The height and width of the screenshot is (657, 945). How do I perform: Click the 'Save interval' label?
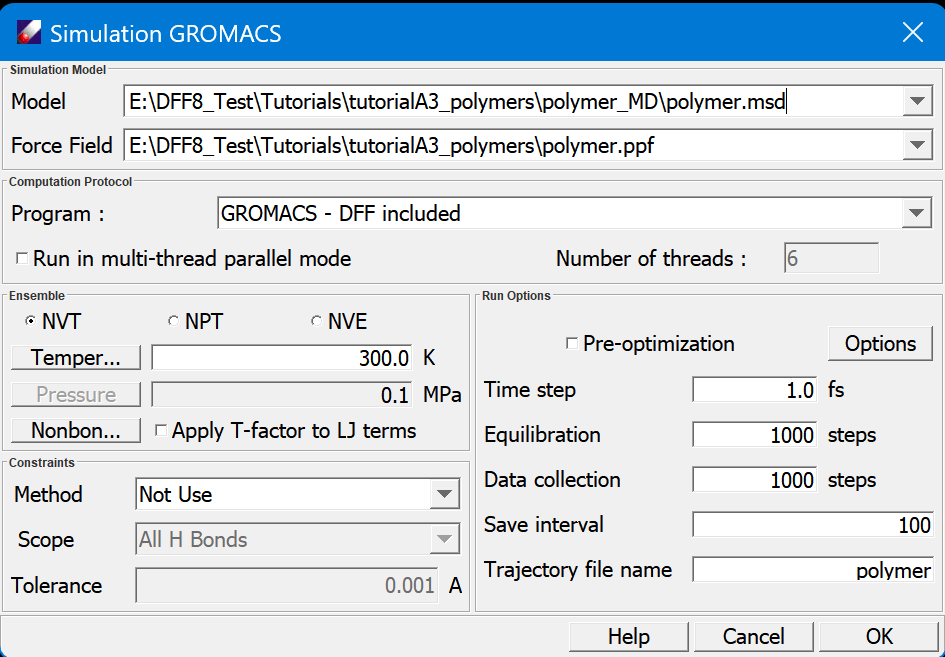tap(544, 524)
